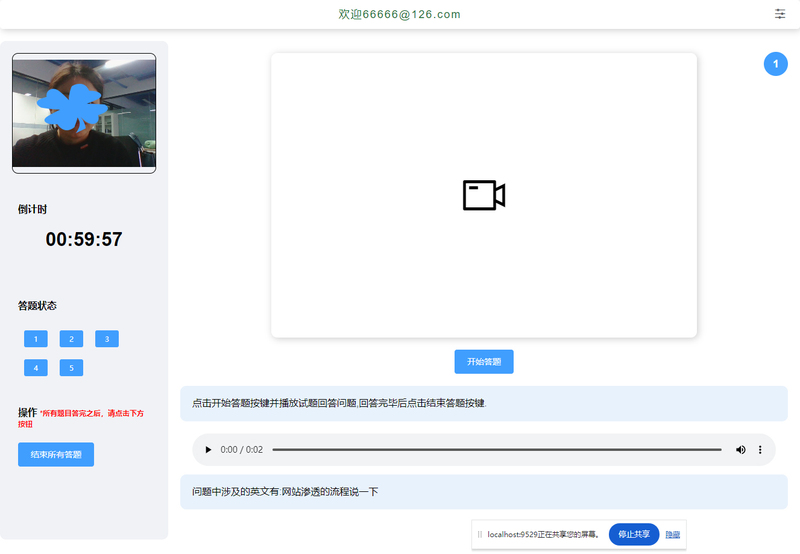This screenshot has height=554, width=800.
Task: Click the countdown timer 00:59:57
Action: [x=84, y=239]
